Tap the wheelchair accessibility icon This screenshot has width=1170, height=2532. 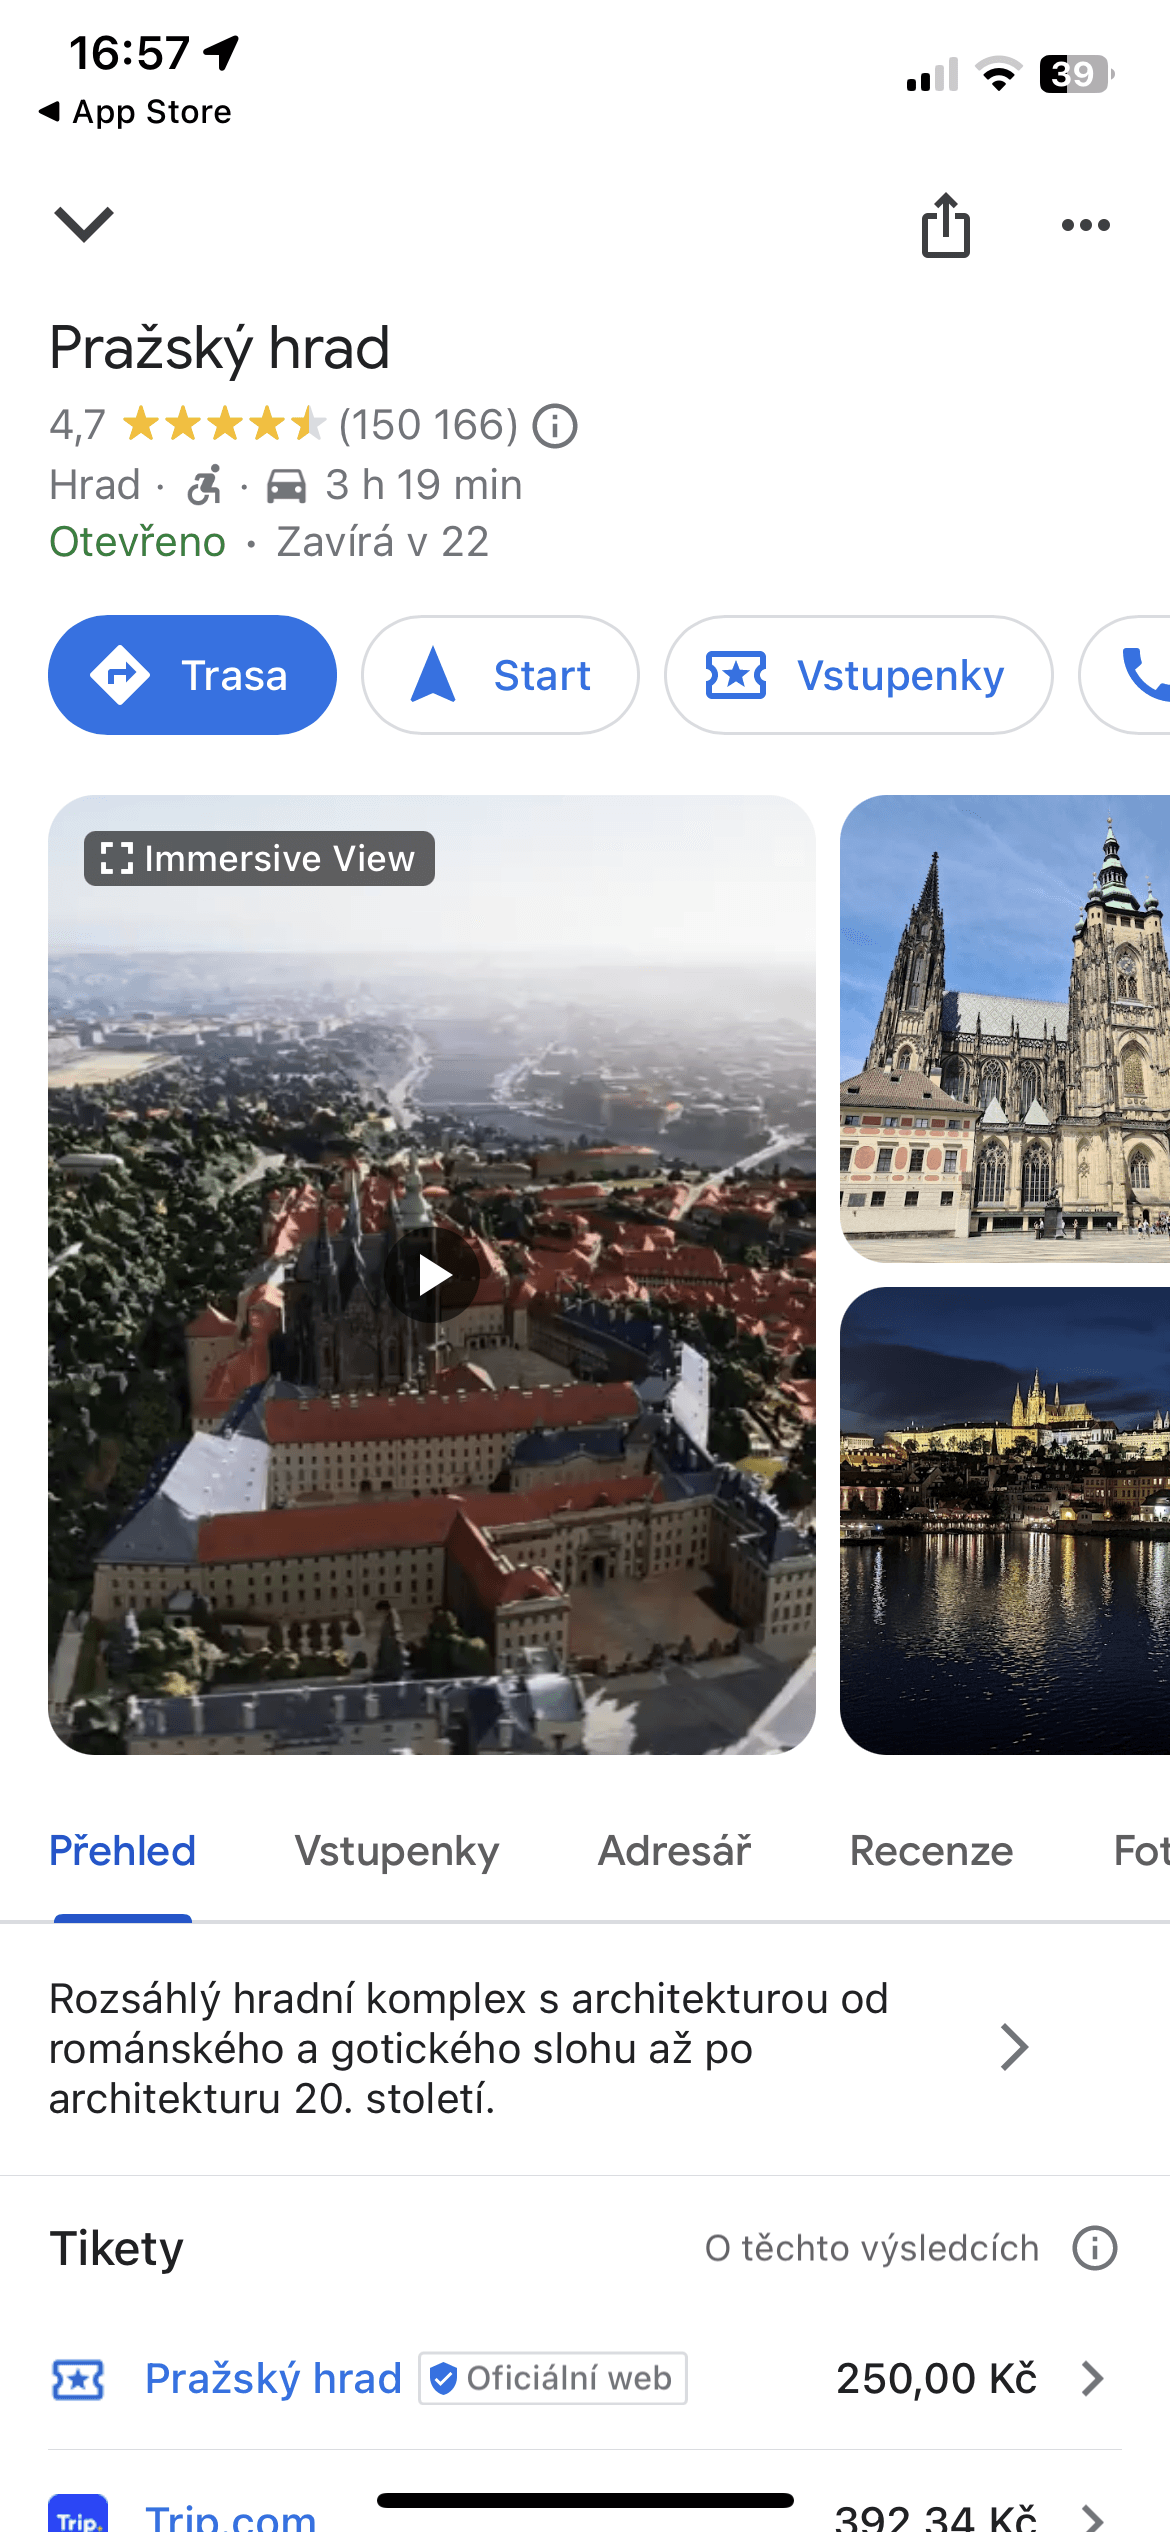click(x=204, y=486)
